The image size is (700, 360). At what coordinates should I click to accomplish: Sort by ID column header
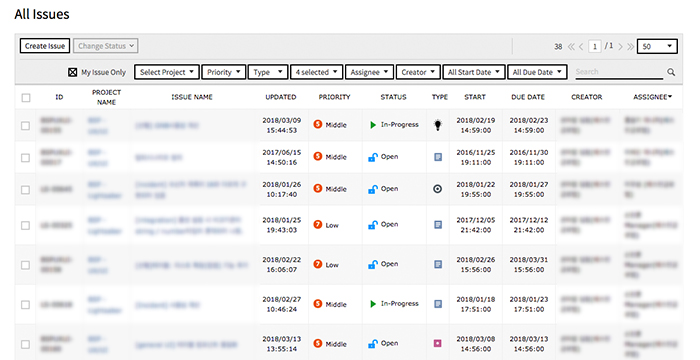59,97
